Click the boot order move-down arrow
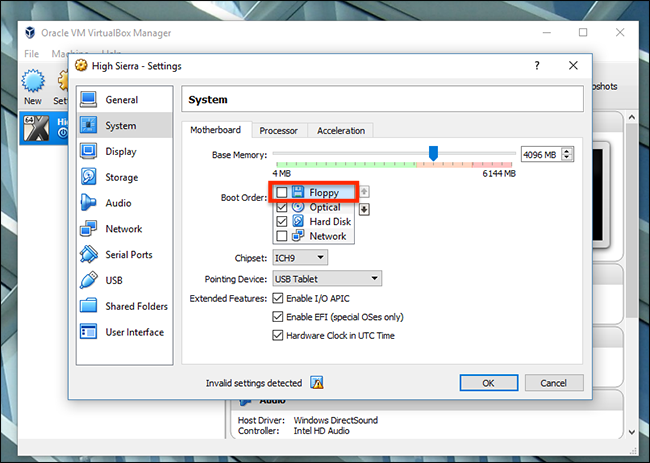Viewport: 650px width, 463px height. point(364,209)
